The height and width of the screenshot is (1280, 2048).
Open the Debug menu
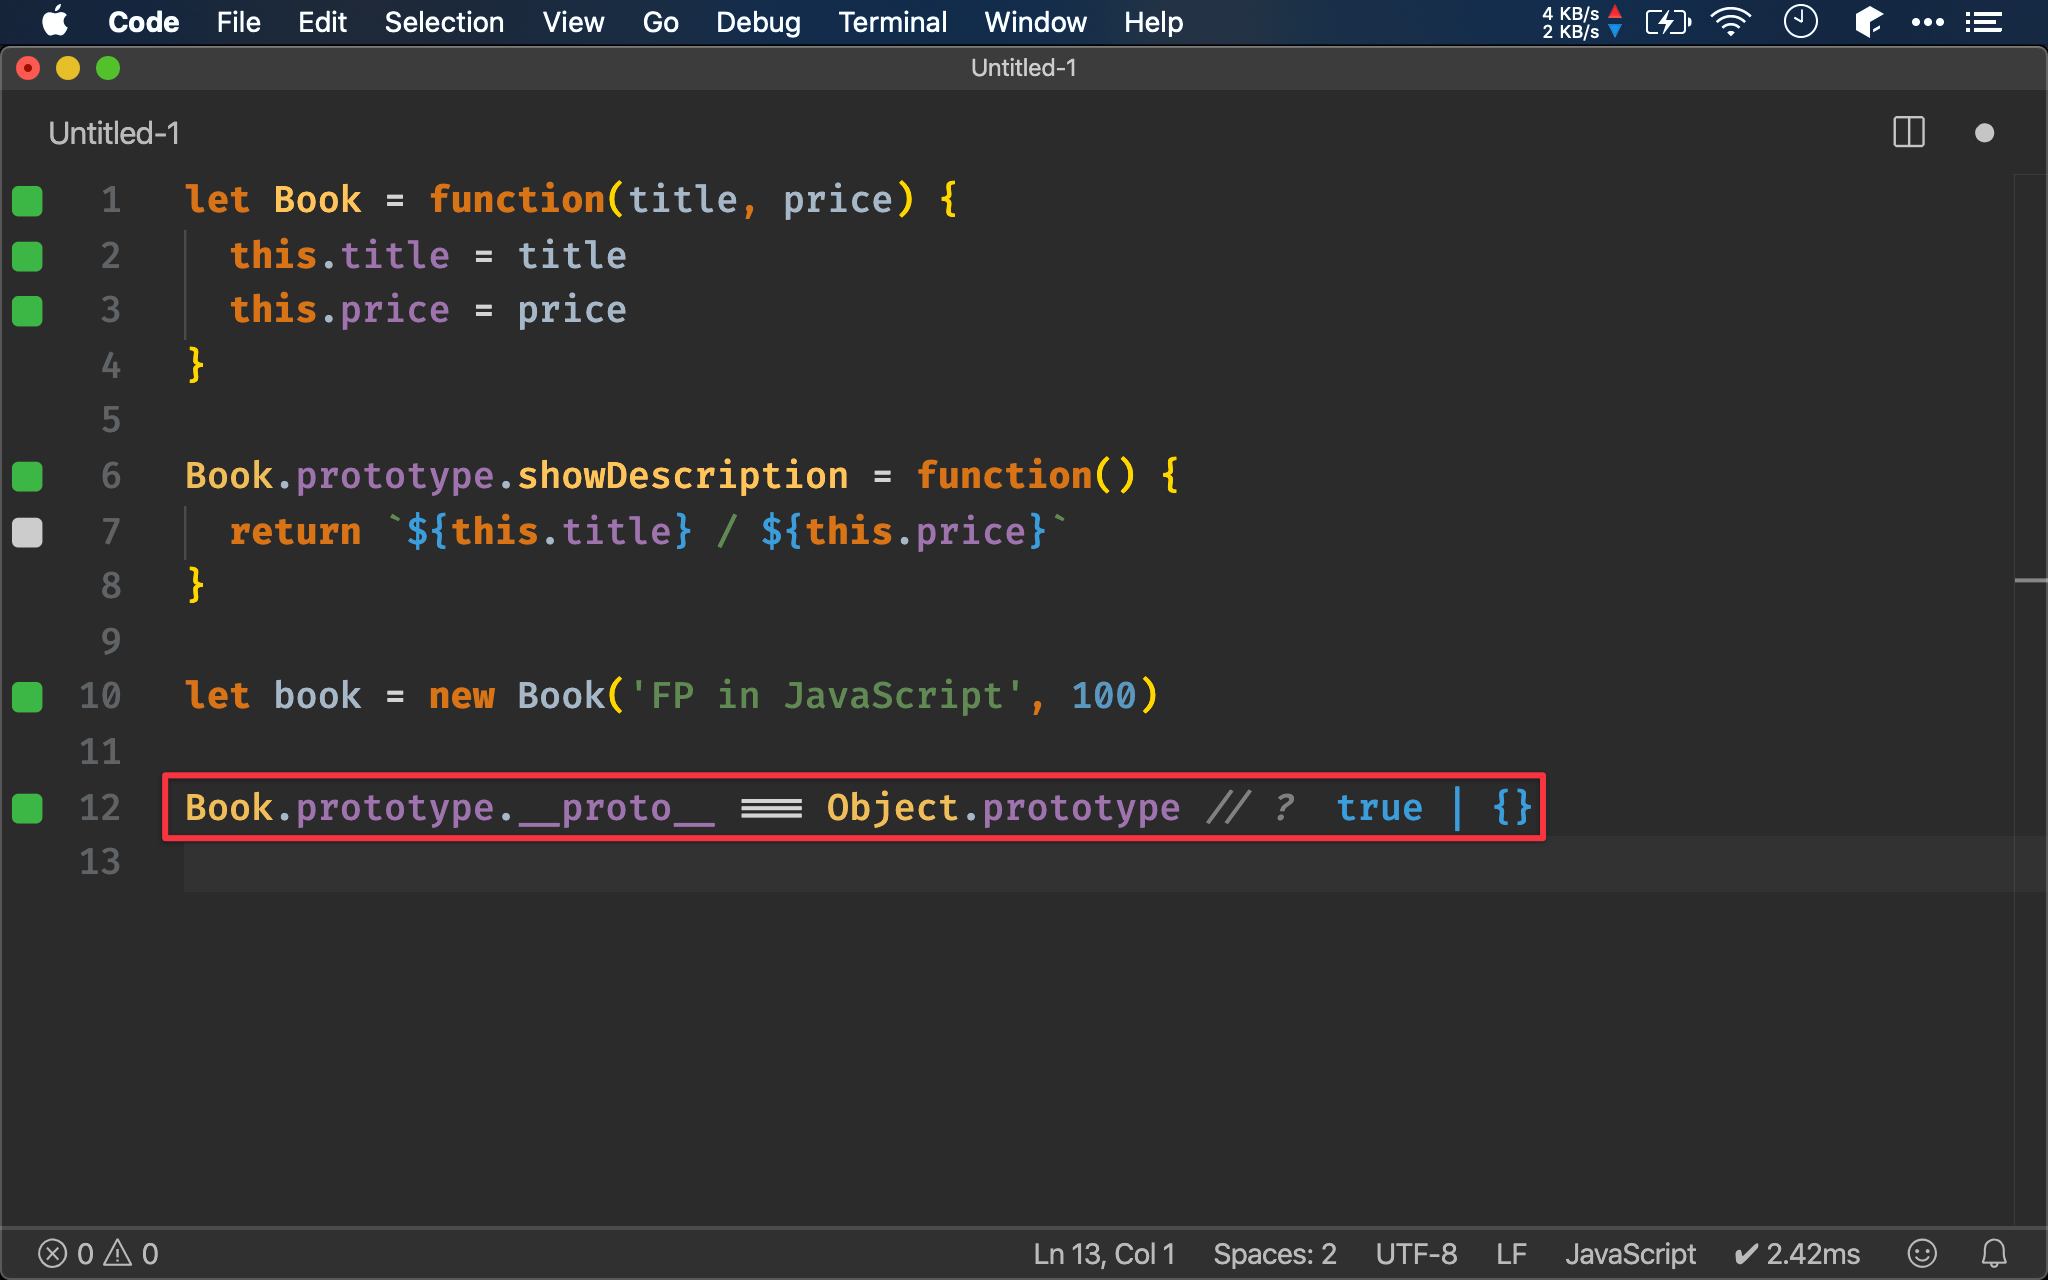pyautogui.click(x=758, y=22)
